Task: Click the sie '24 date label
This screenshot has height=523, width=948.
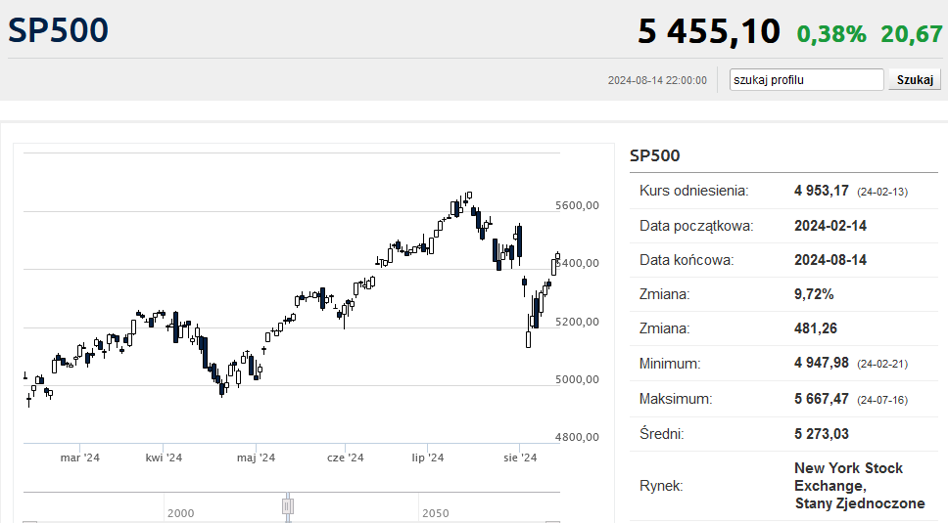Action: [x=520, y=458]
